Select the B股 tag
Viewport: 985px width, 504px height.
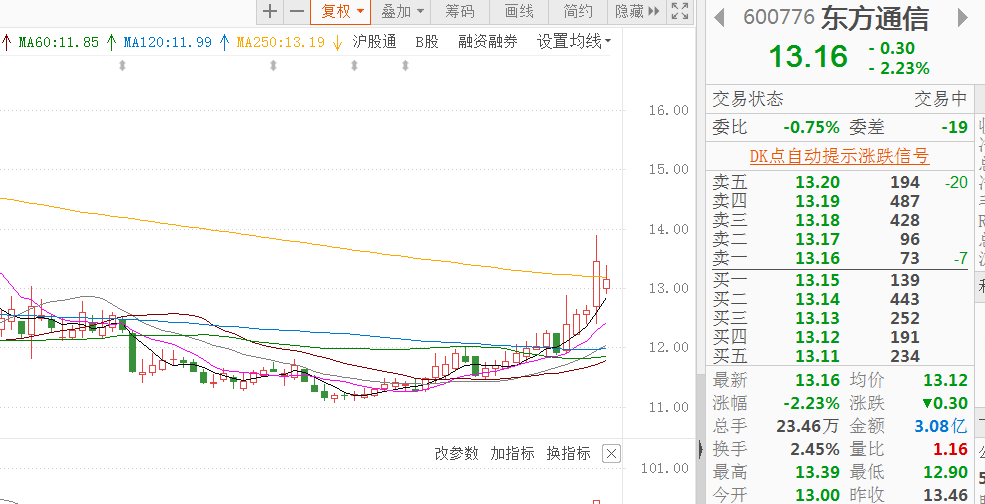[427, 42]
